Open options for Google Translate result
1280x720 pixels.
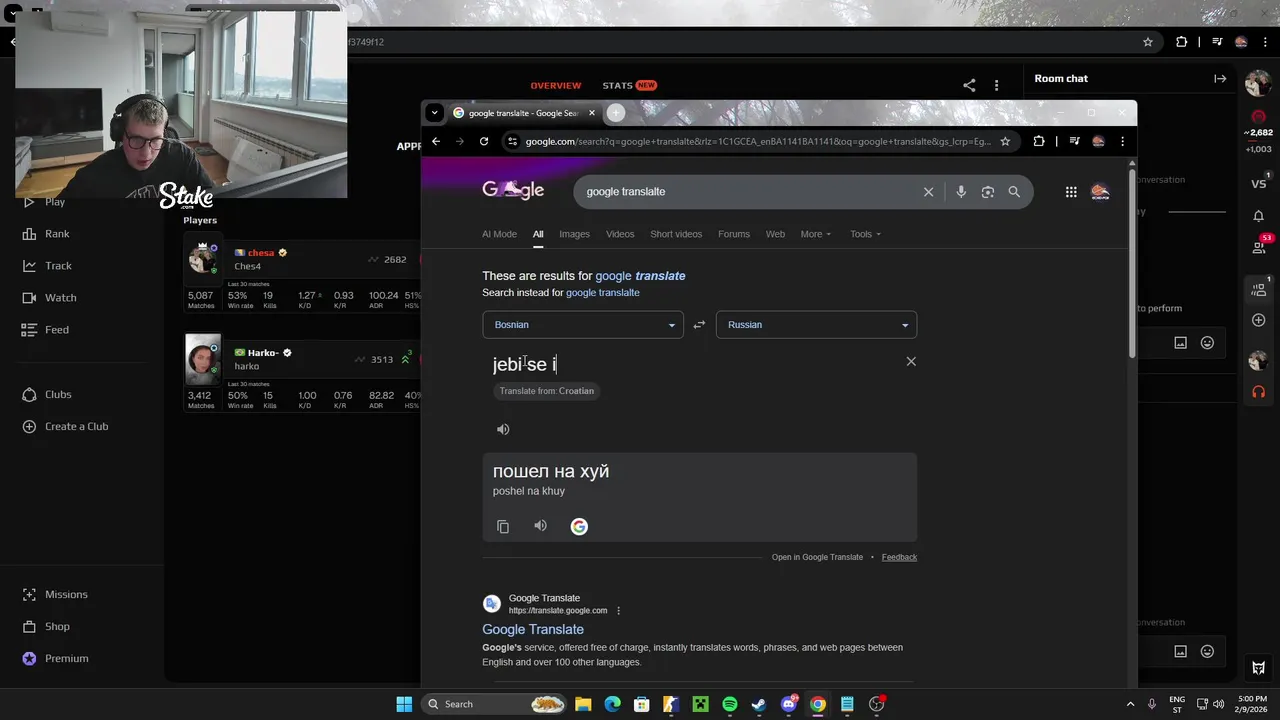(x=618, y=610)
